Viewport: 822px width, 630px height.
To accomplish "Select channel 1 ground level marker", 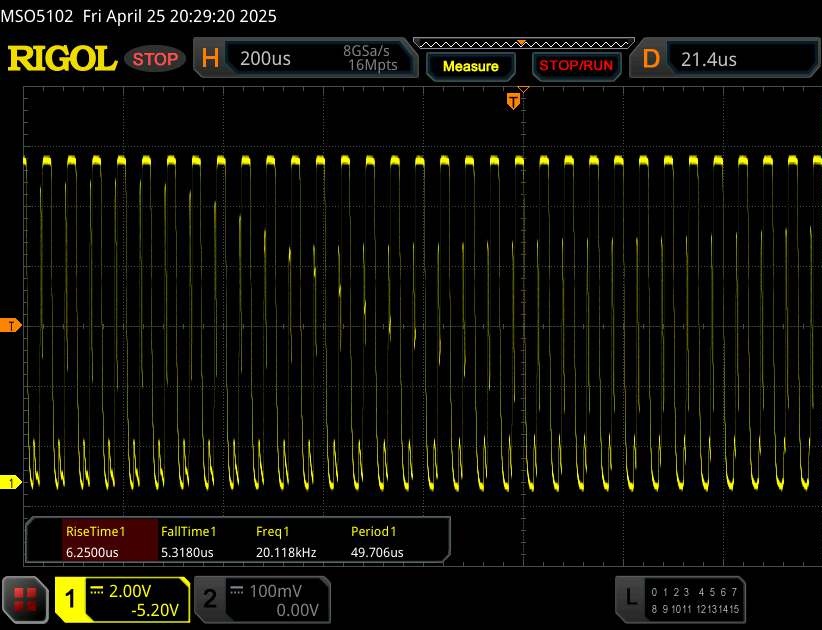I will pos(10,482).
